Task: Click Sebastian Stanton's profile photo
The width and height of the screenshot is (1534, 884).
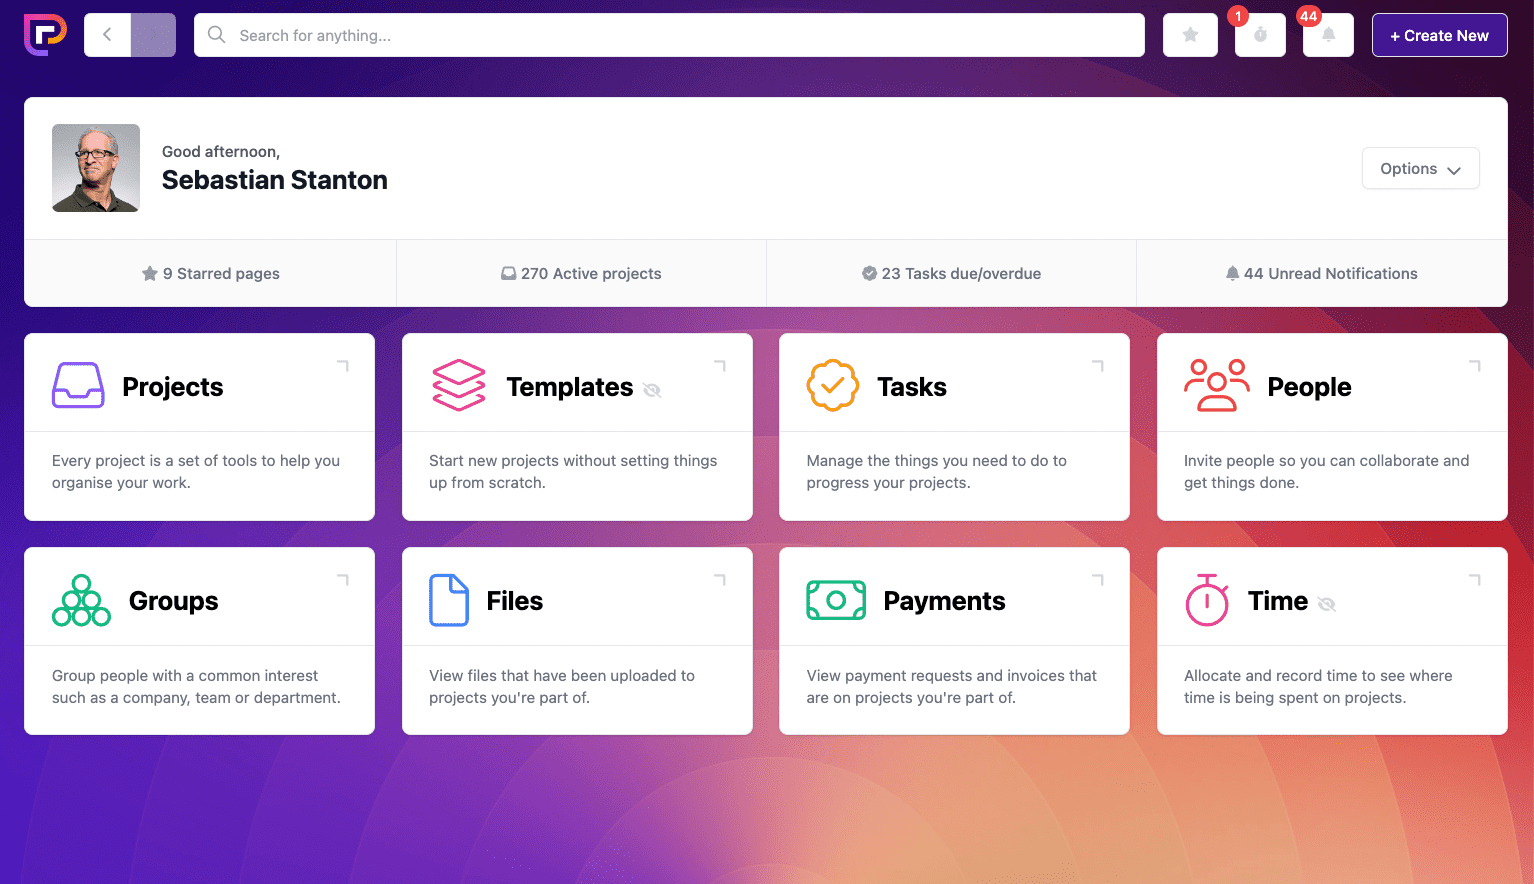Action: coord(96,168)
